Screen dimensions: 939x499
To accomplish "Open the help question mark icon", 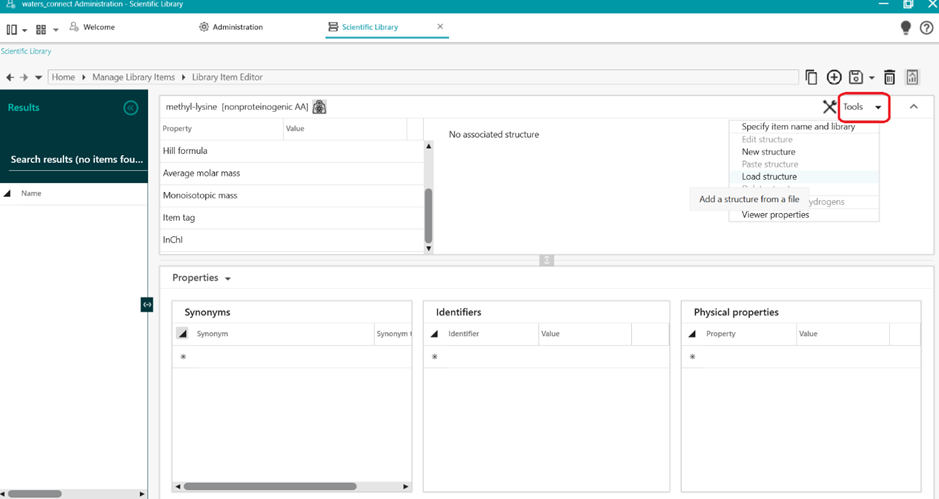I will point(926,28).
